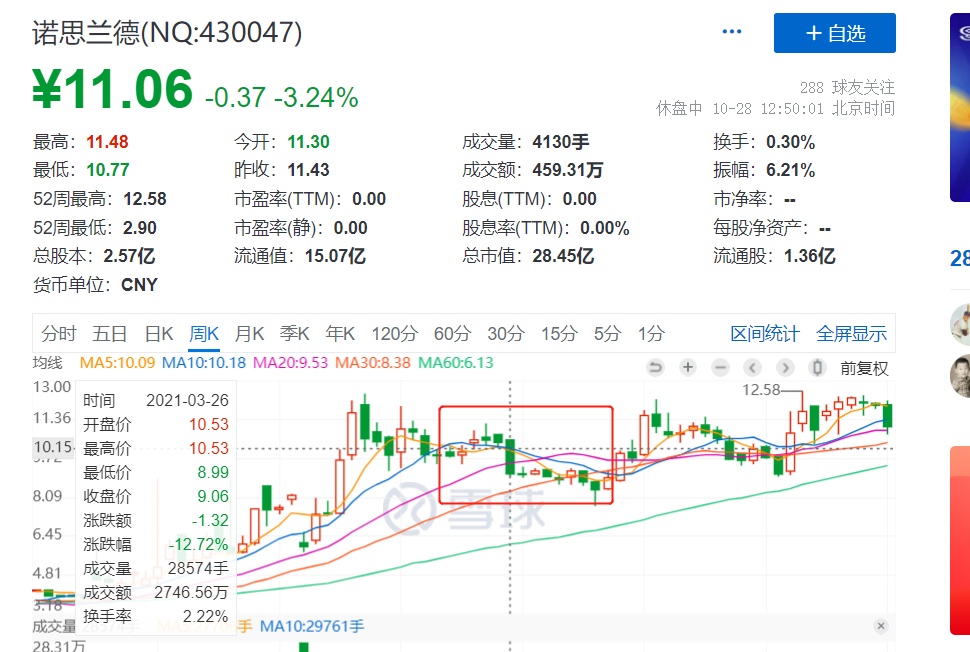
Task: Switch to 五日 chart tab
Action: pyautogui.click(x=109, y=334)
